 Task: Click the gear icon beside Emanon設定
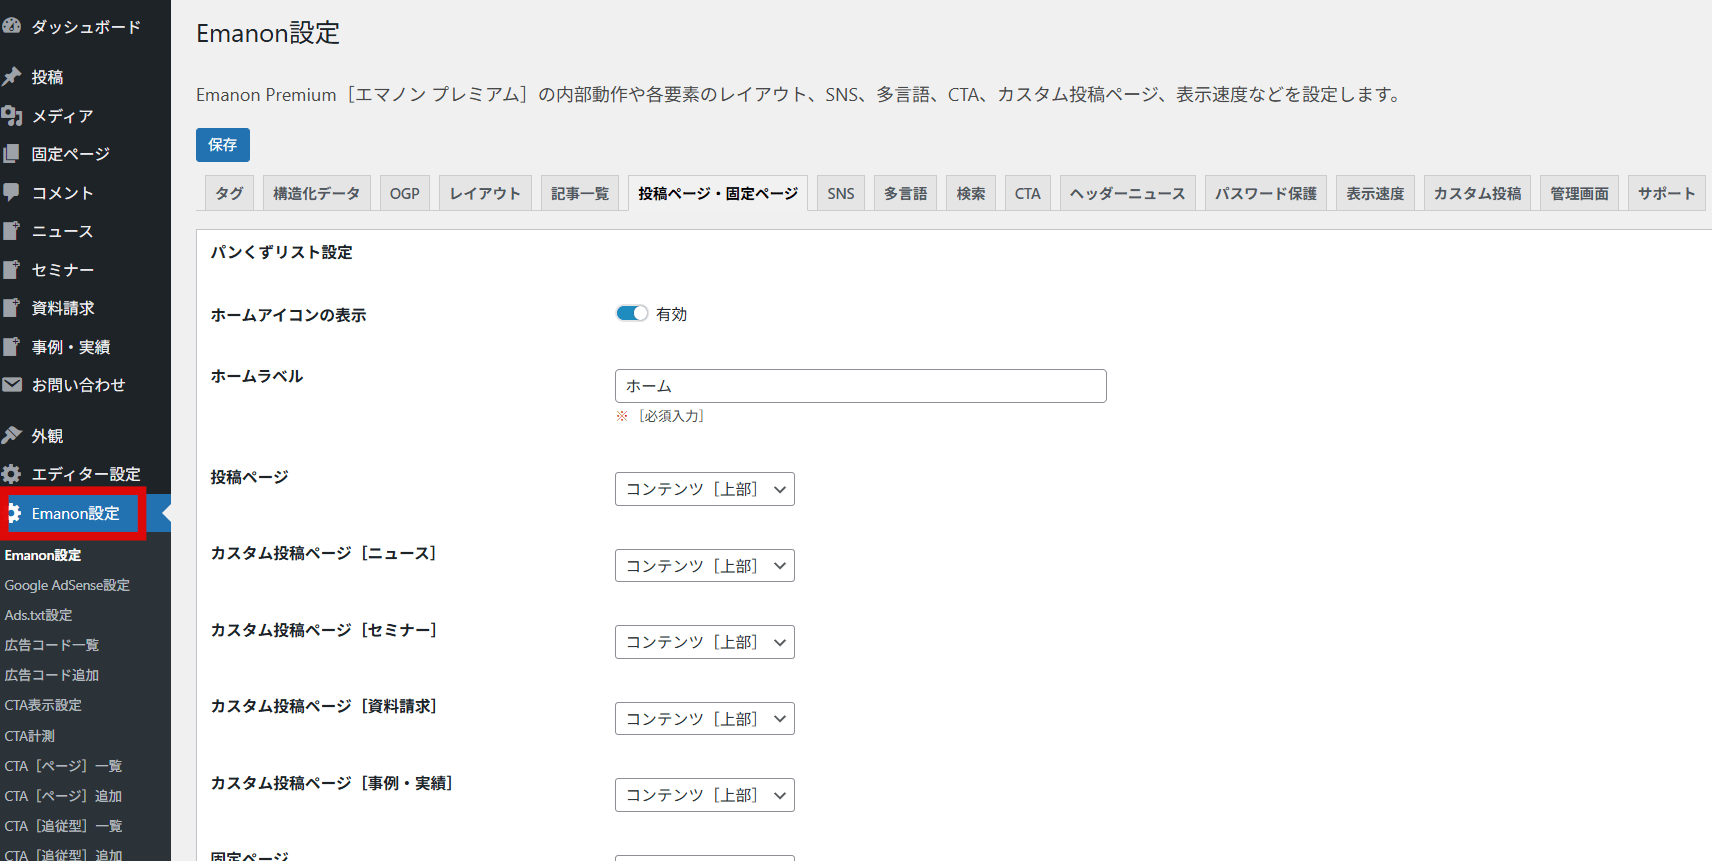point(14,513)
